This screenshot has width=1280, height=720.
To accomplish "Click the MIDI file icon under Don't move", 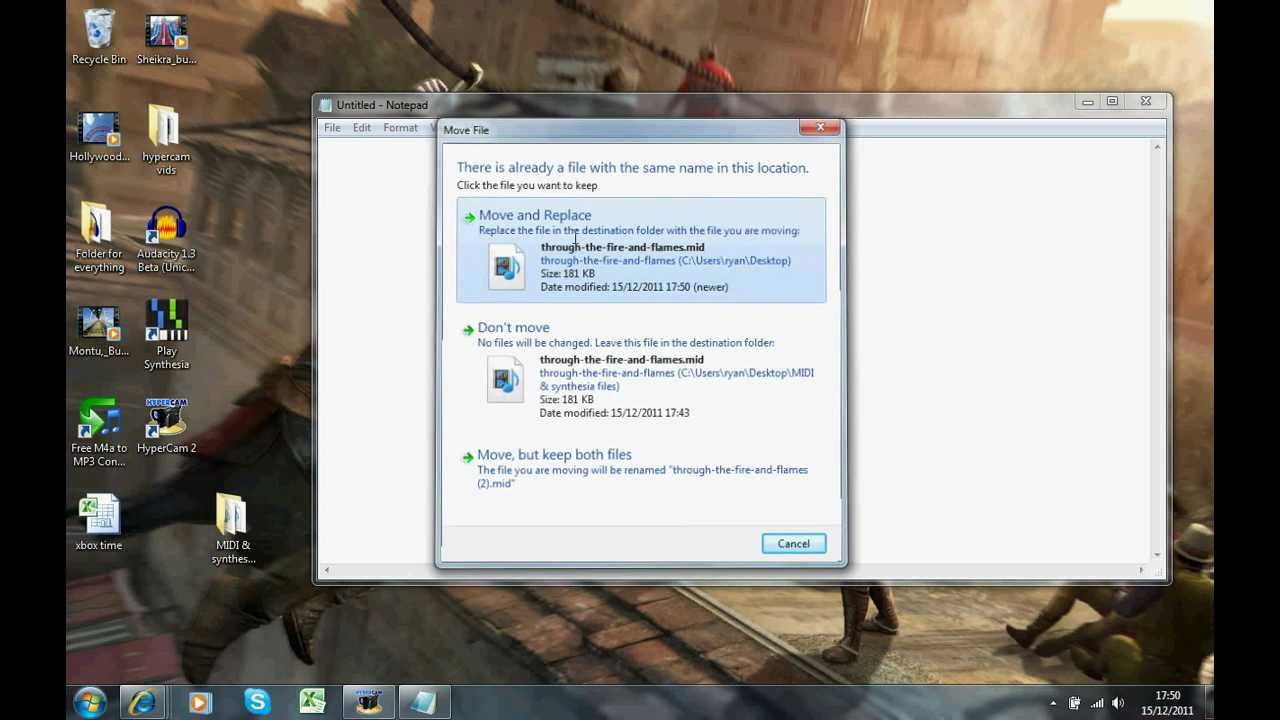I will [505, 380].
